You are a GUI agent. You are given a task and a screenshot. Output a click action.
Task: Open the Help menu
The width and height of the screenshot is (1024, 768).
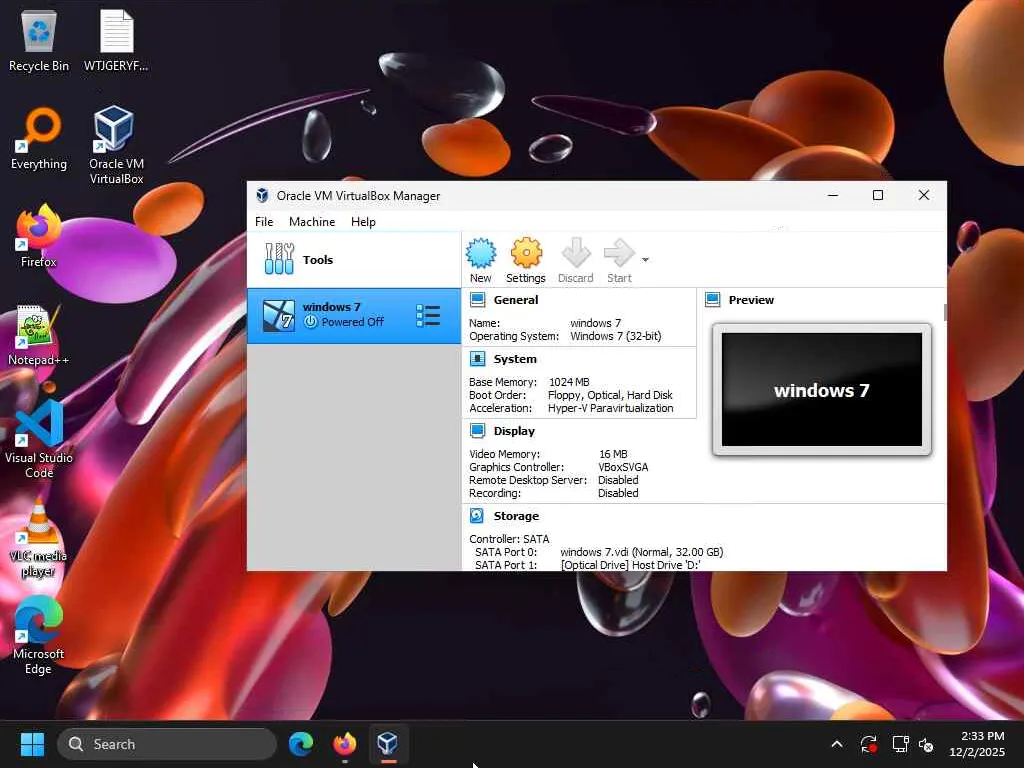click(x=363, y=222)
